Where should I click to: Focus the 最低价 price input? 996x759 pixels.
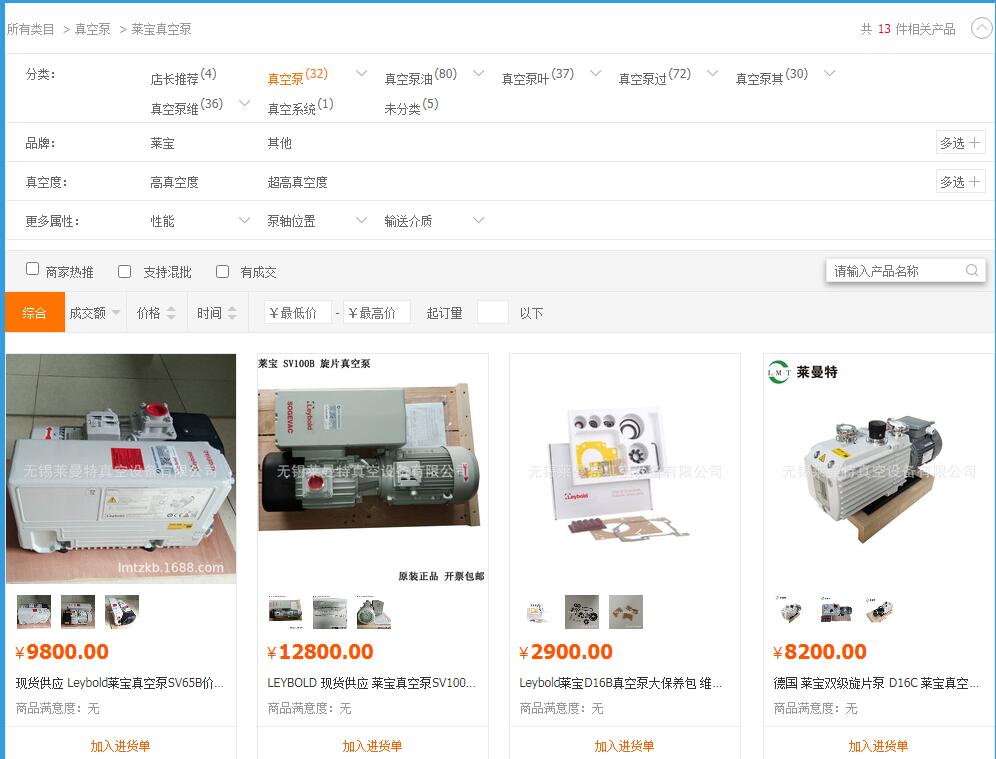[298, 312]
